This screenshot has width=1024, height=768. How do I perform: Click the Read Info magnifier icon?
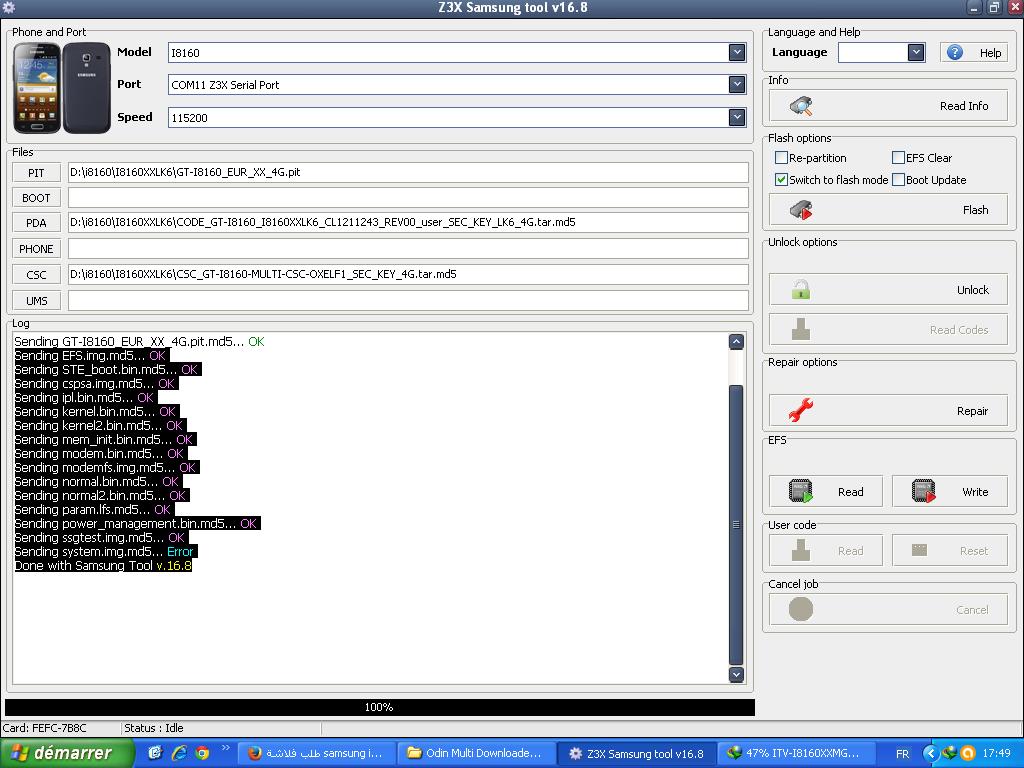tap(801, 106)
